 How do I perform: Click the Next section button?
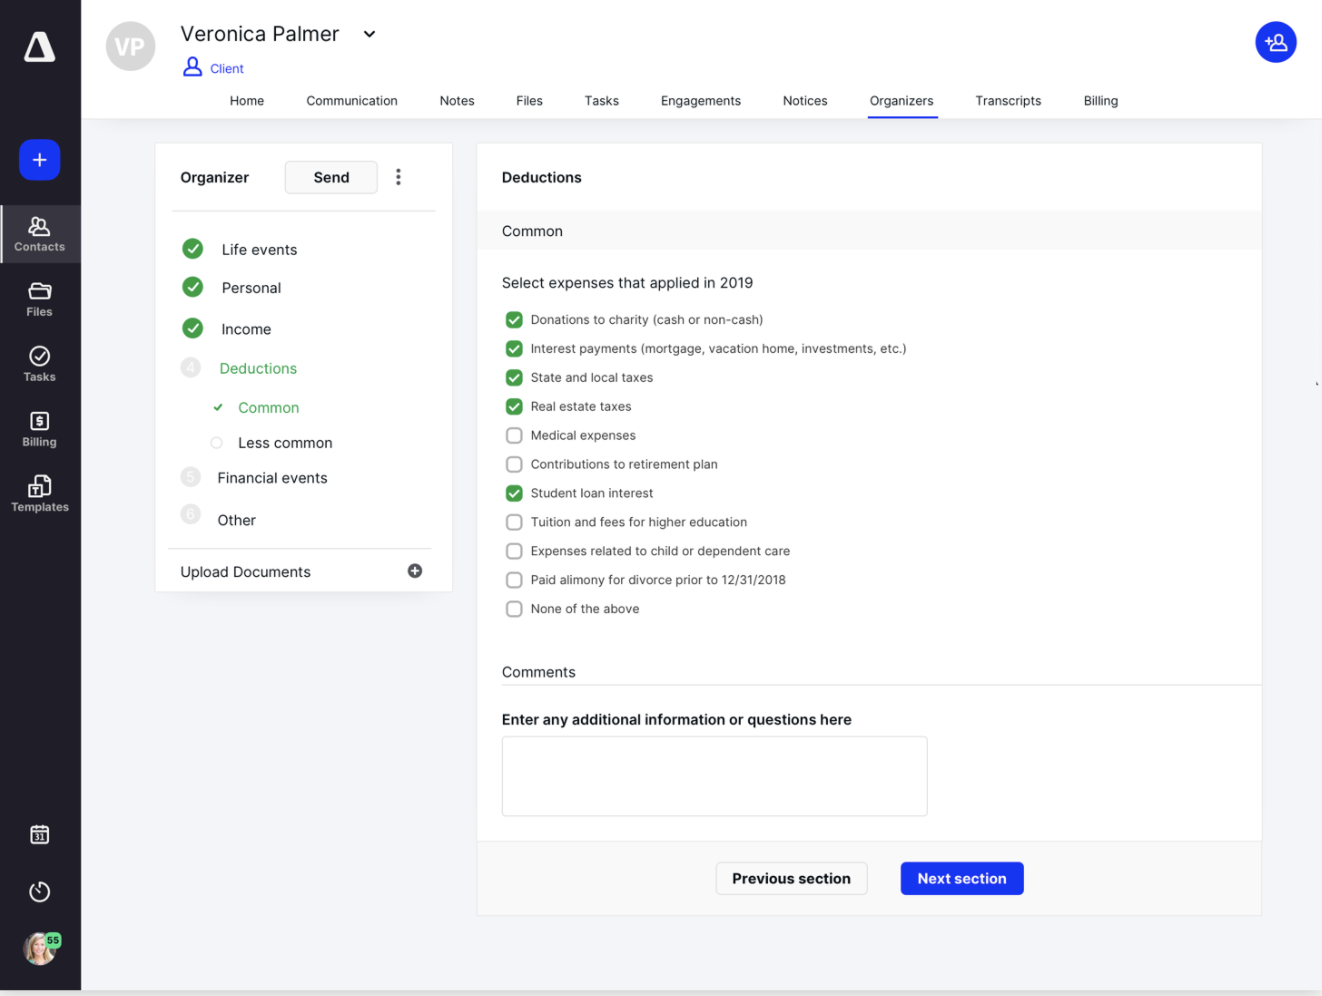(962, 878)
